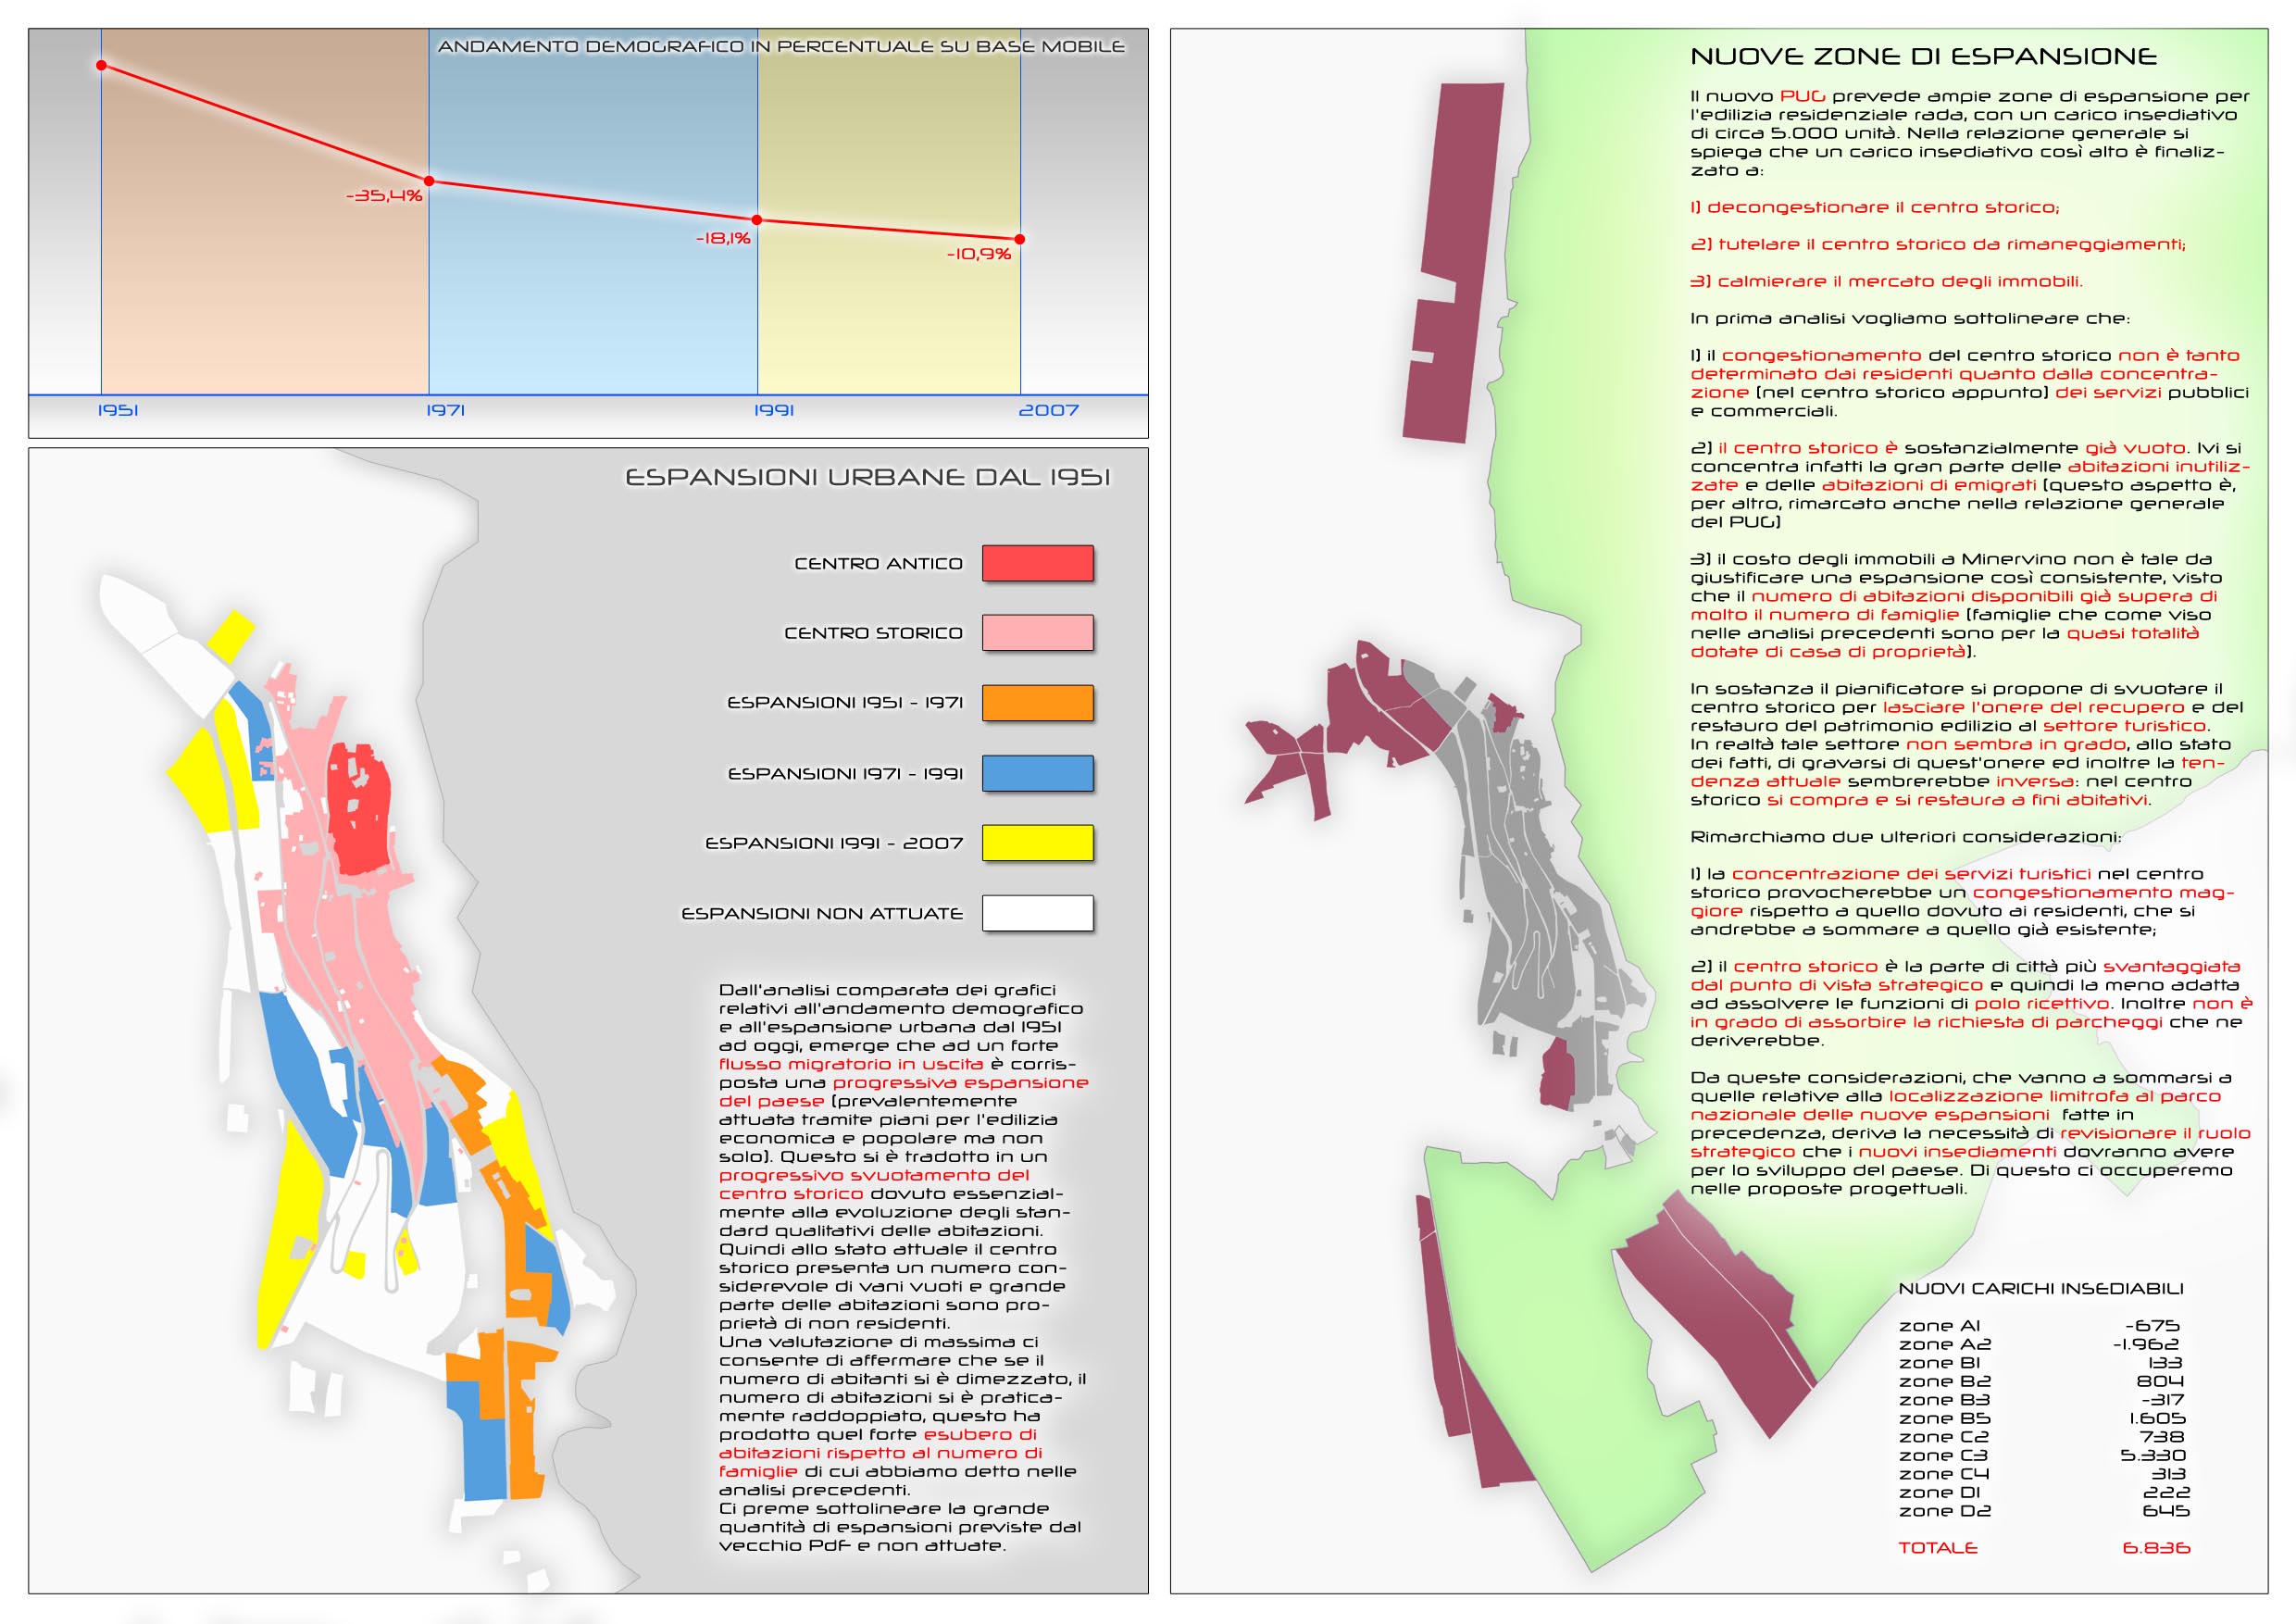Click the 2007 data point on chart
Viewport: 2296px width, 1624px height.
(1020, 239)
